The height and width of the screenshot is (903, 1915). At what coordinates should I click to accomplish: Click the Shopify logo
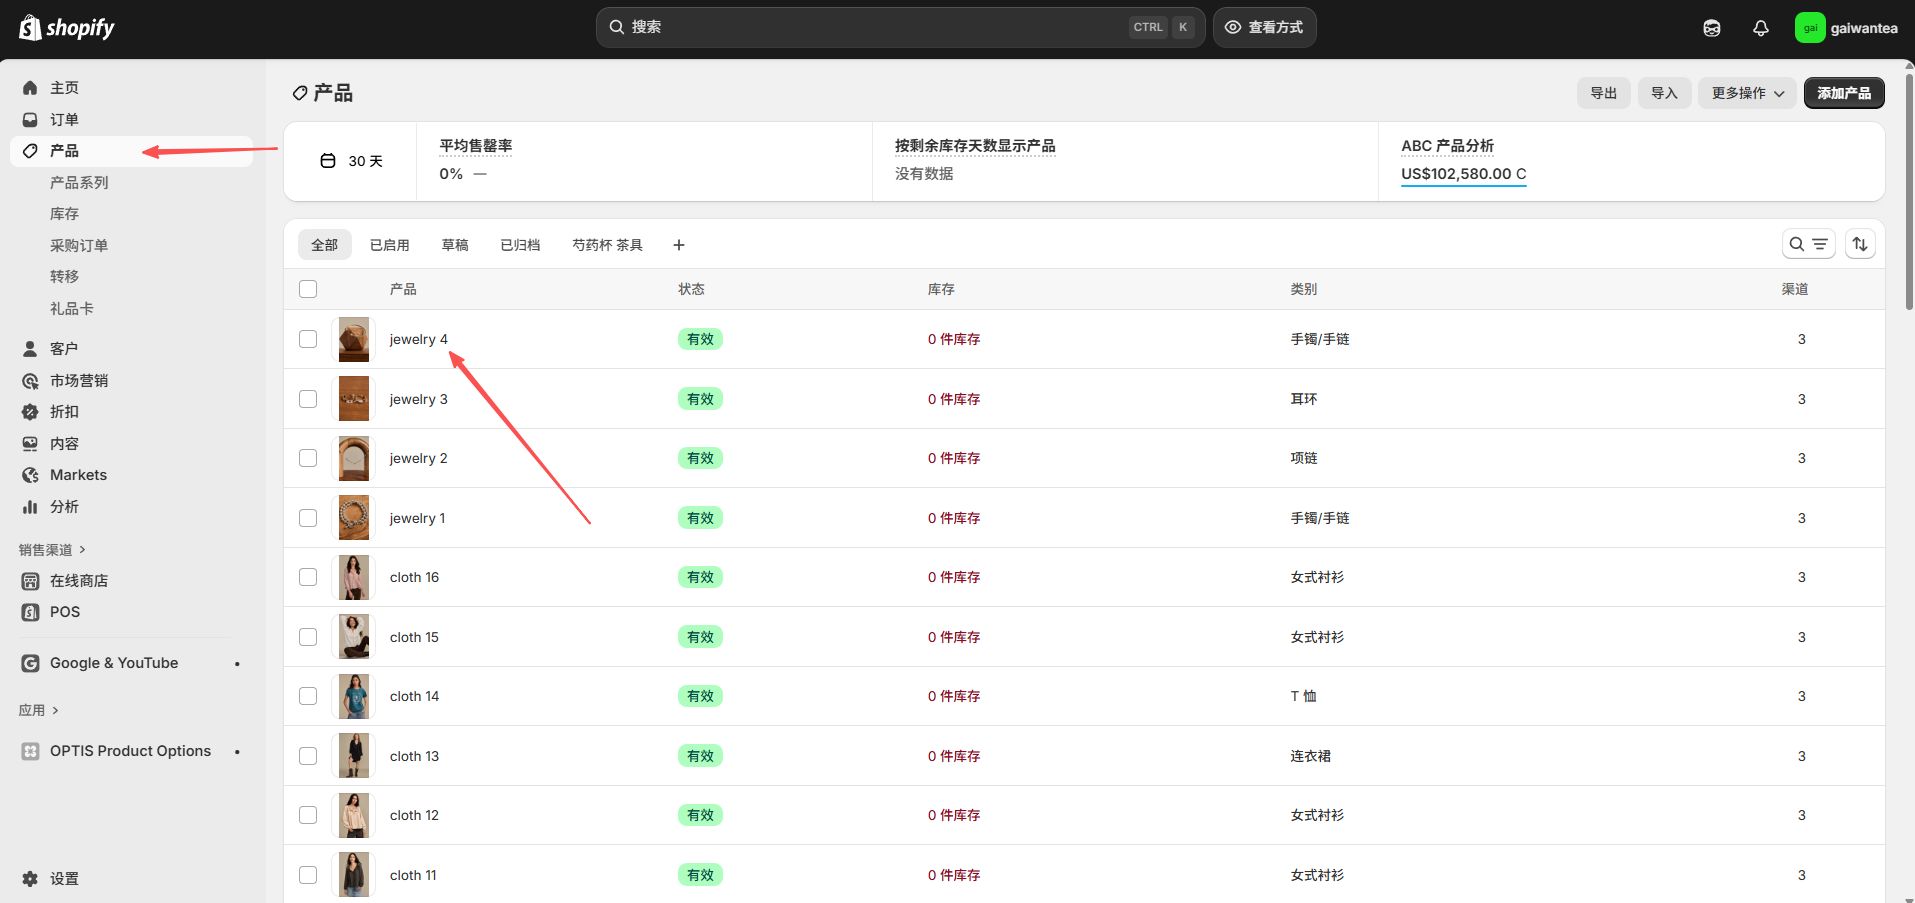point(67,28)
